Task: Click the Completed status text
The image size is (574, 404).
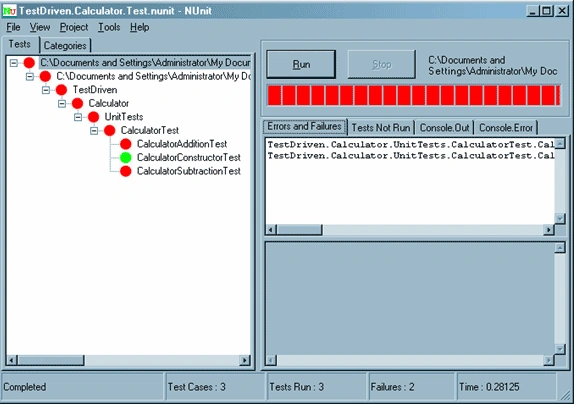Action: (25, 387)
